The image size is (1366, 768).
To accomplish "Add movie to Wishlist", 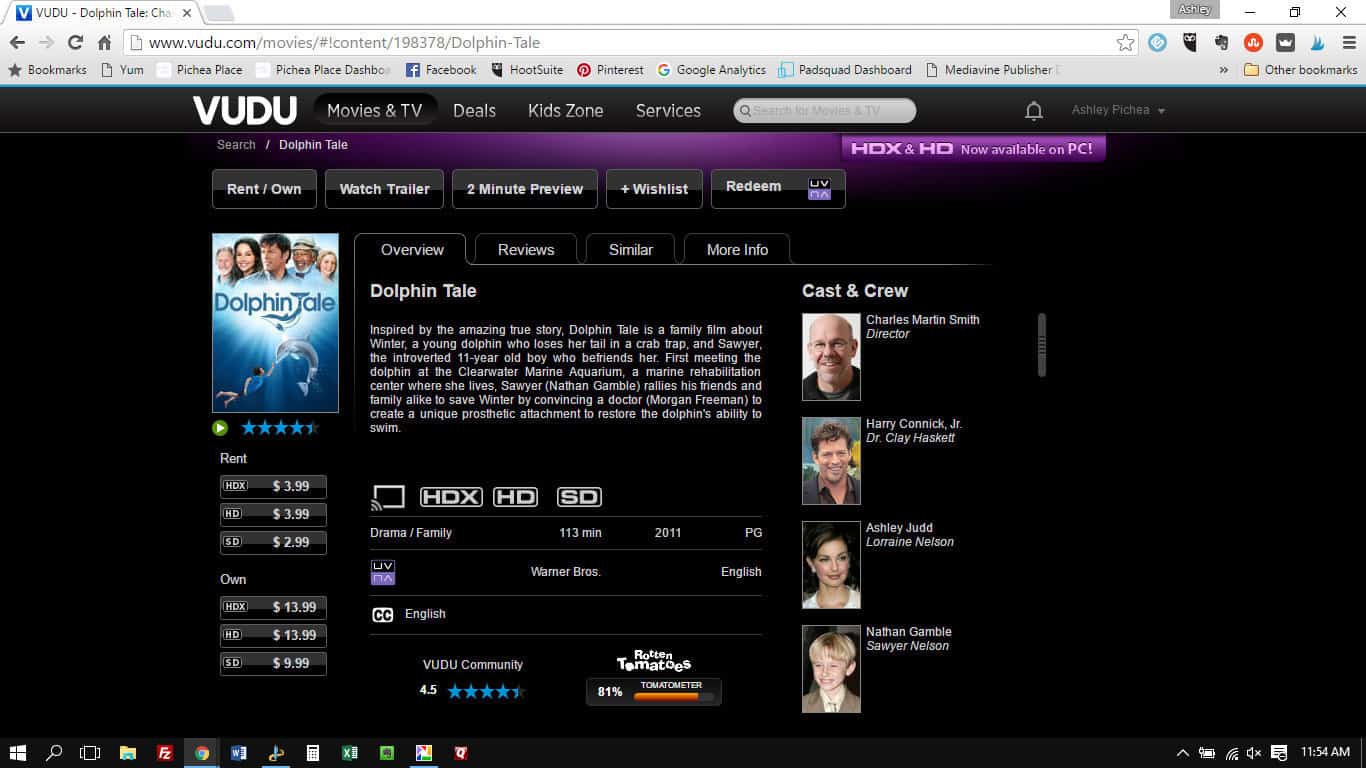I will click(x=654, y=189).
